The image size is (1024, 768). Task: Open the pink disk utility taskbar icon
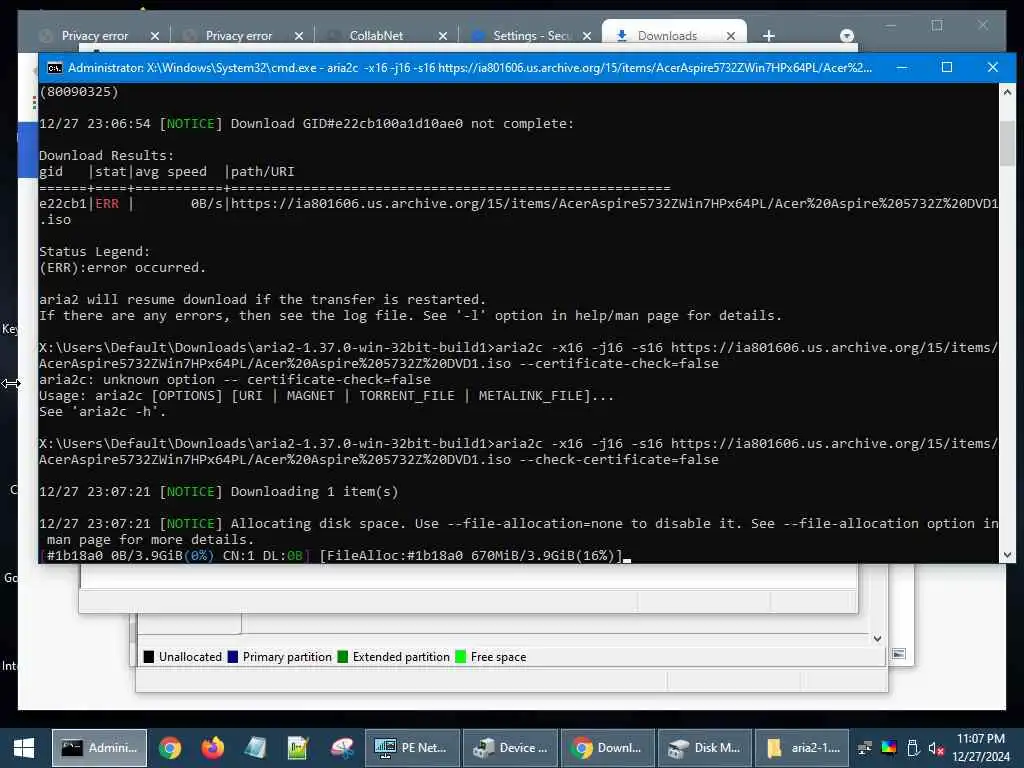[341, 748]
